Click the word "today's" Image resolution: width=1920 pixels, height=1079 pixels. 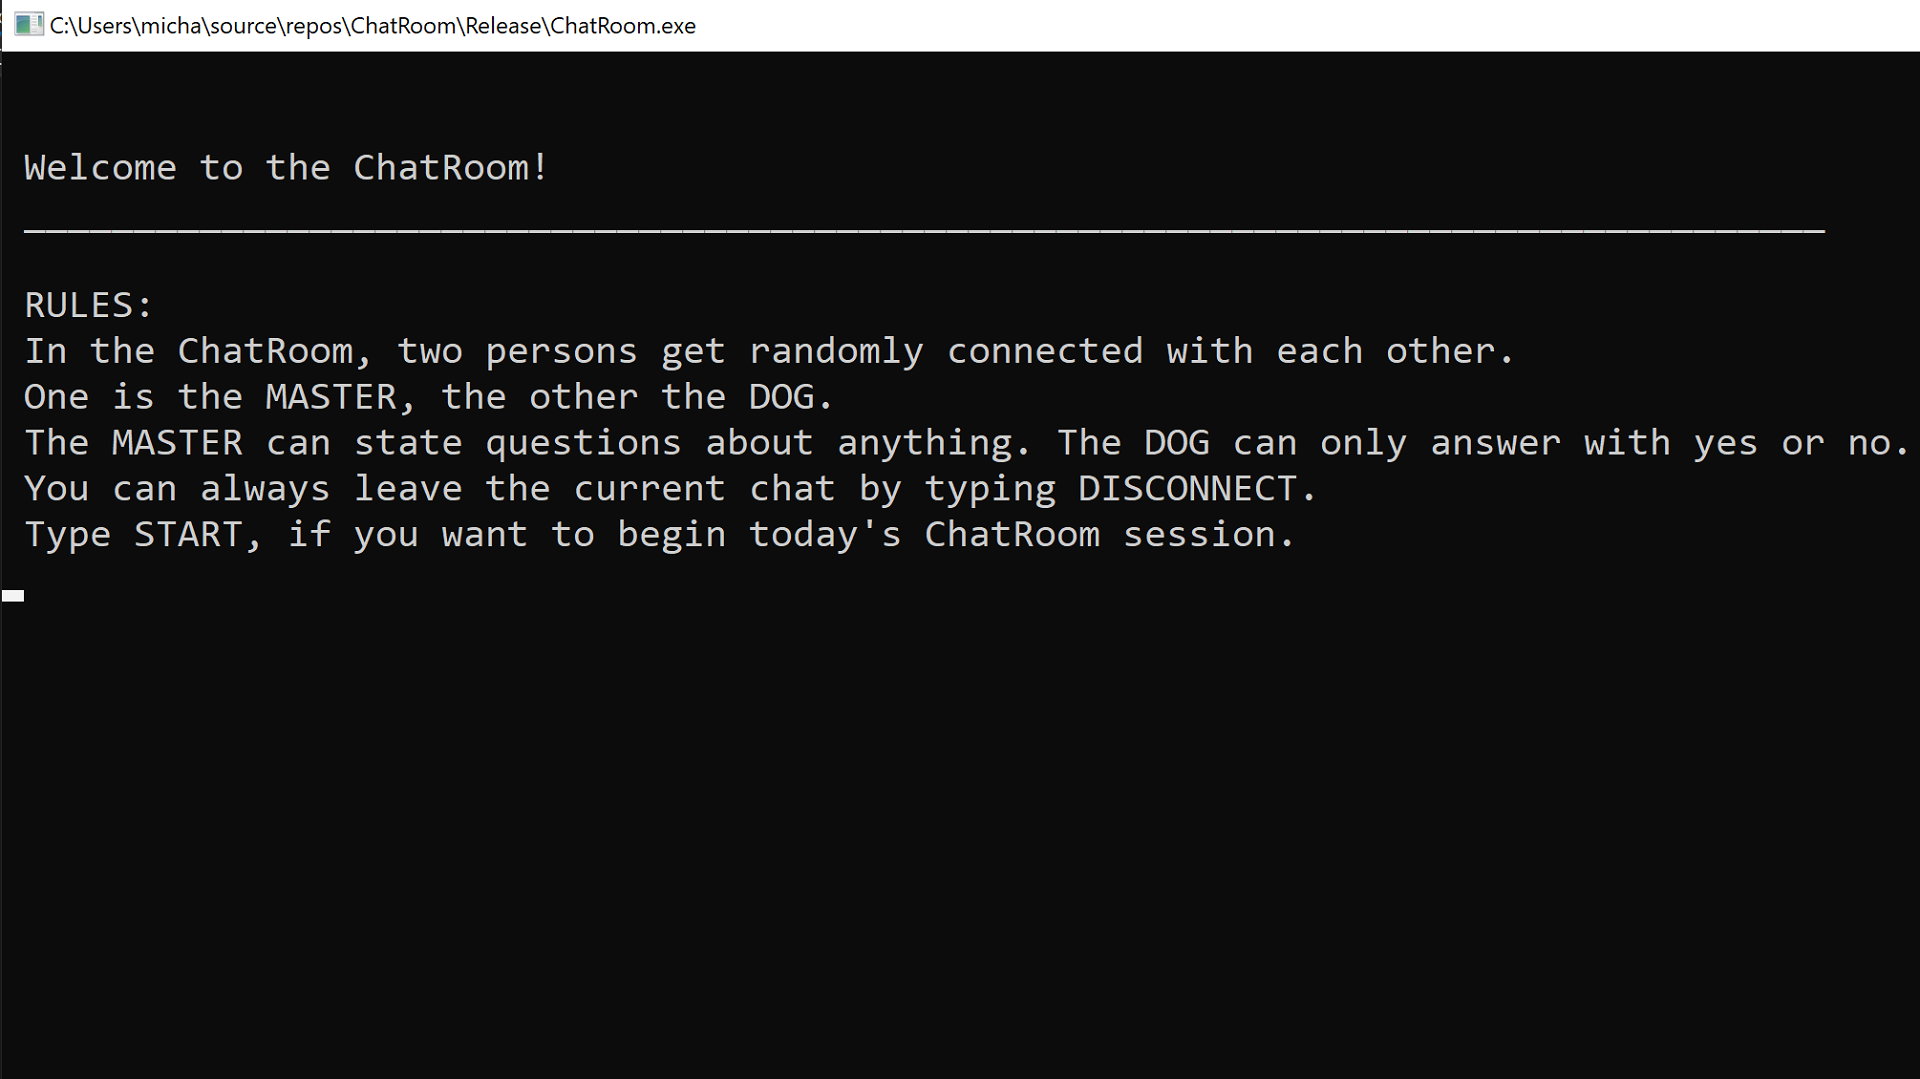click(x=825, y=535)
